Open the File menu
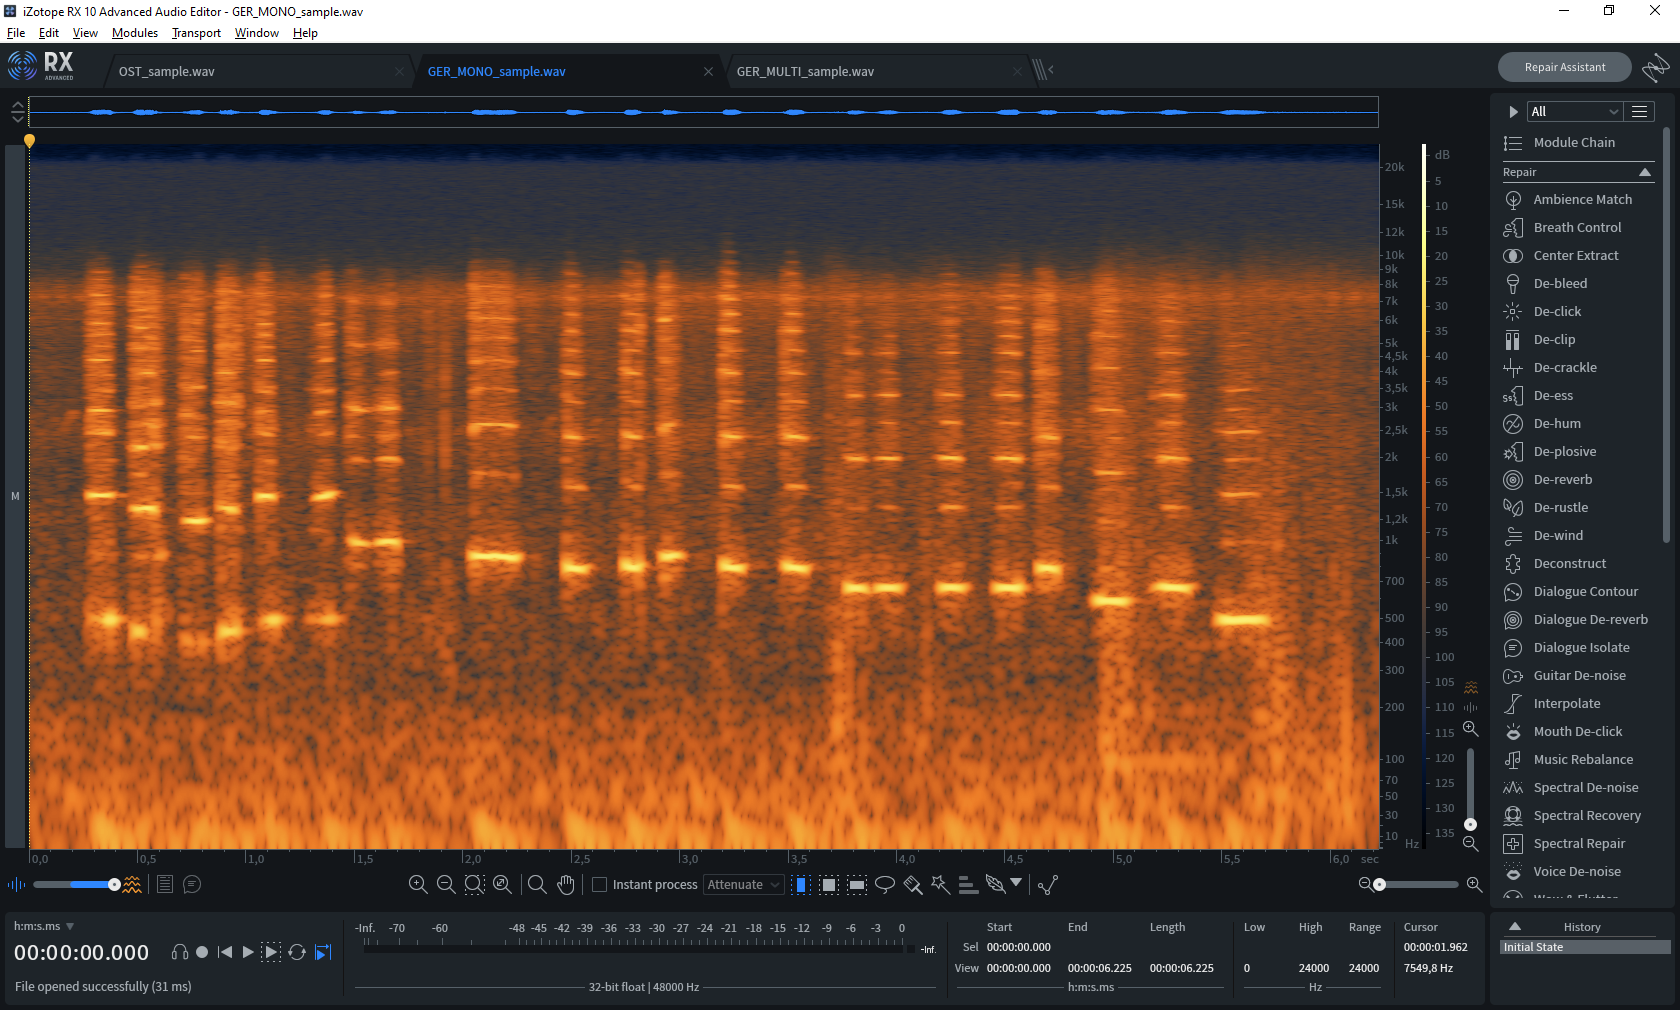 [x=16, y=33]
